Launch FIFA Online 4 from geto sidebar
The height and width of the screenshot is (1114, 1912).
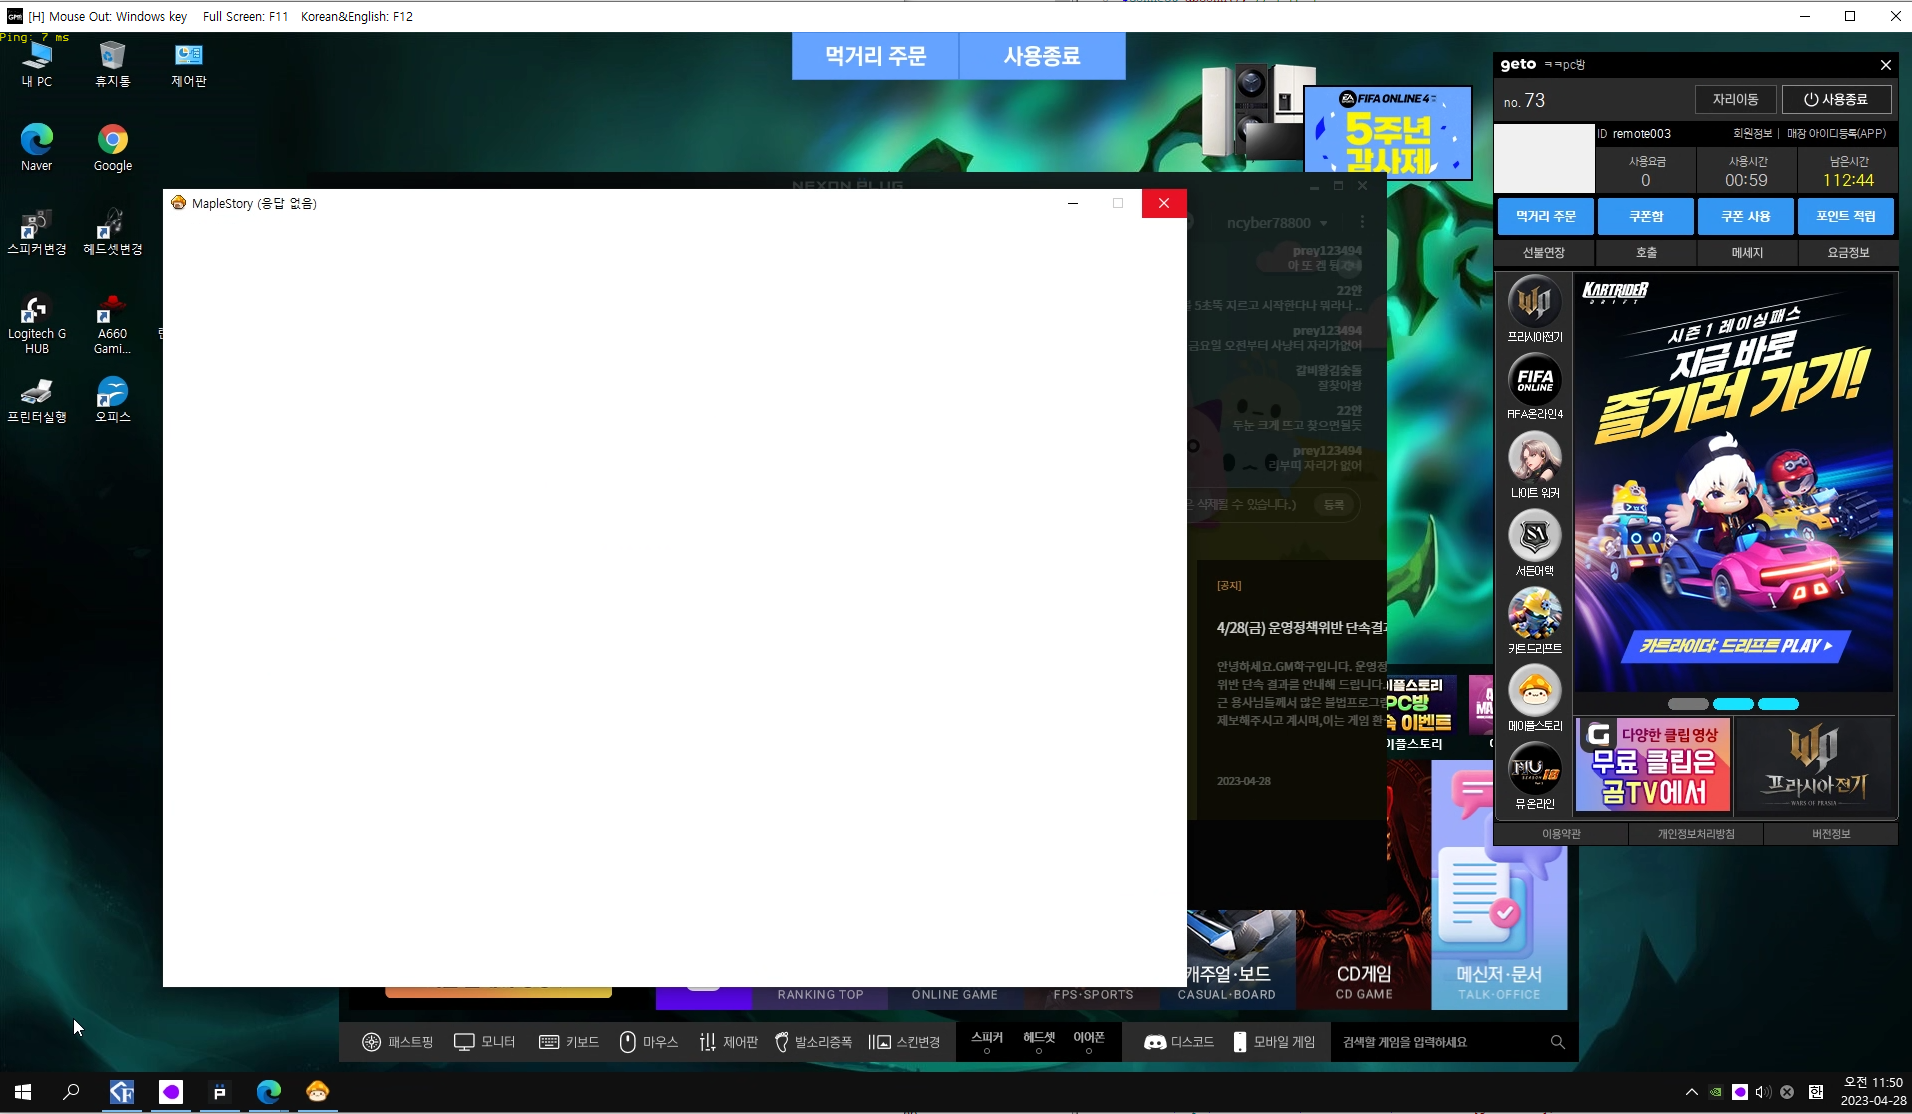[1534, 381]
